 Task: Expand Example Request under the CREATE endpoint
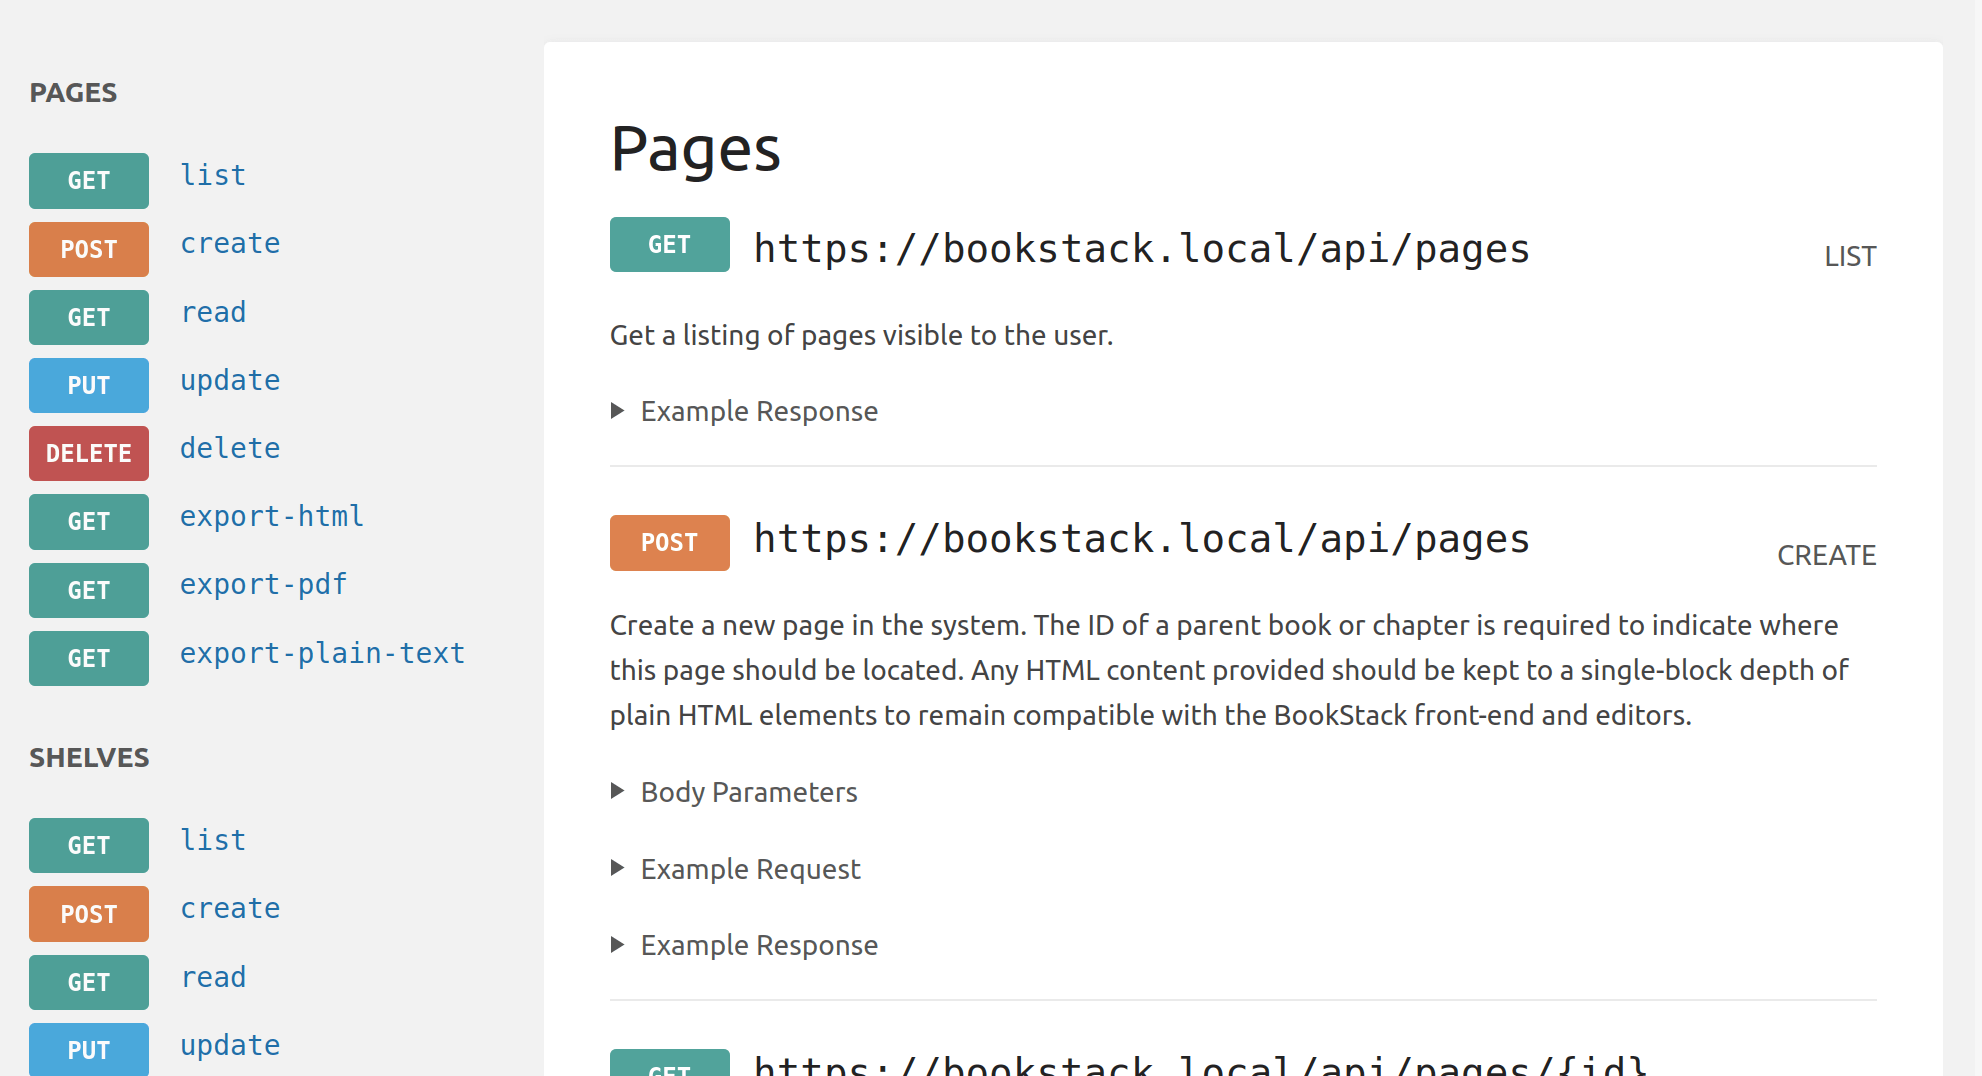click(x=735, y=869)
